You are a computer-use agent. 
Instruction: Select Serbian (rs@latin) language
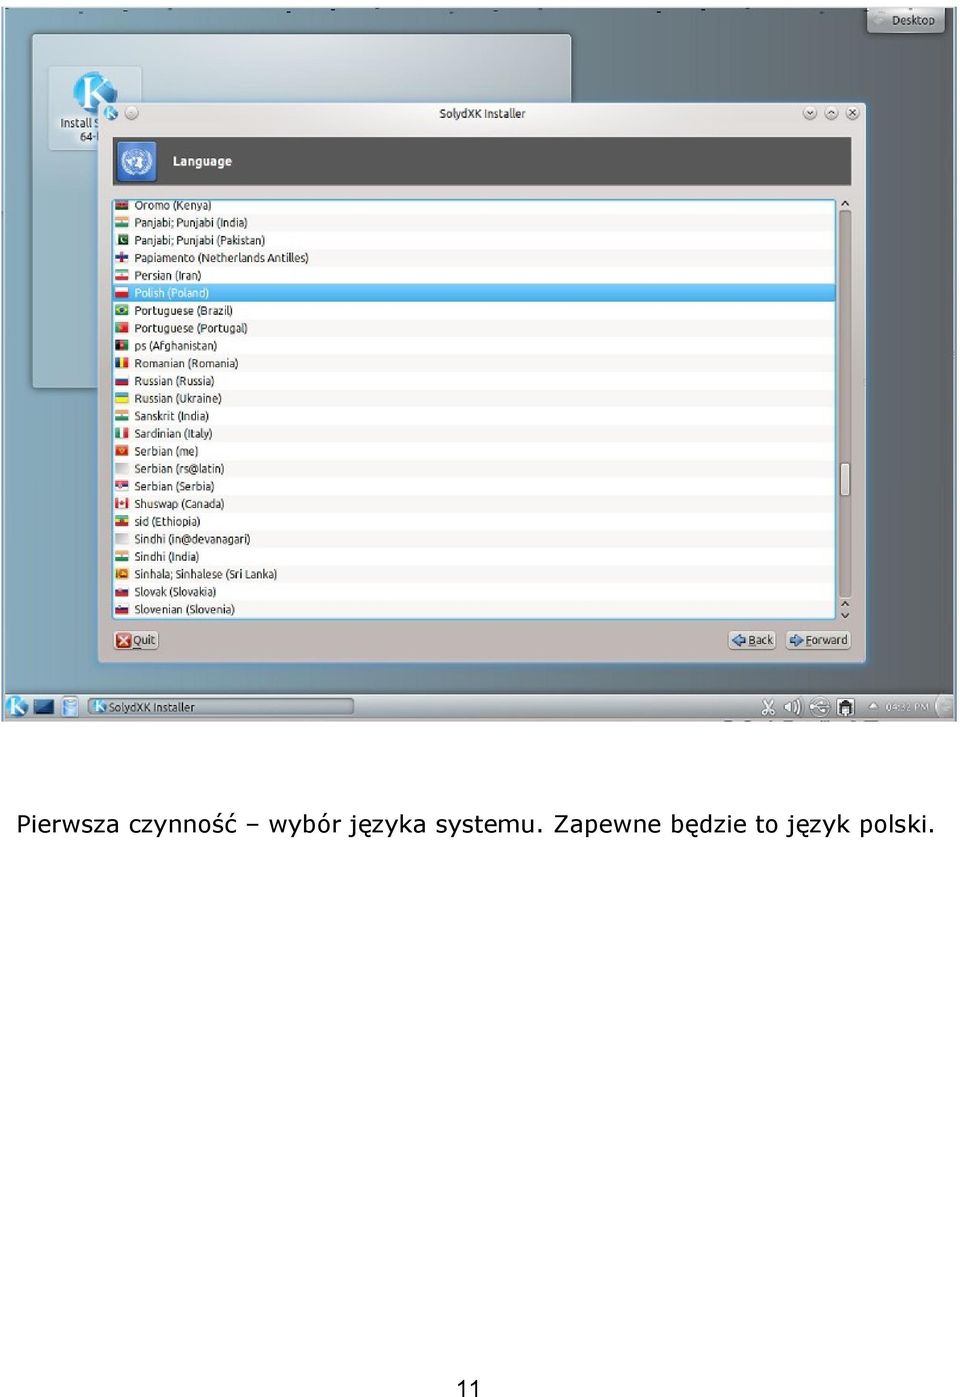[474, 468]
